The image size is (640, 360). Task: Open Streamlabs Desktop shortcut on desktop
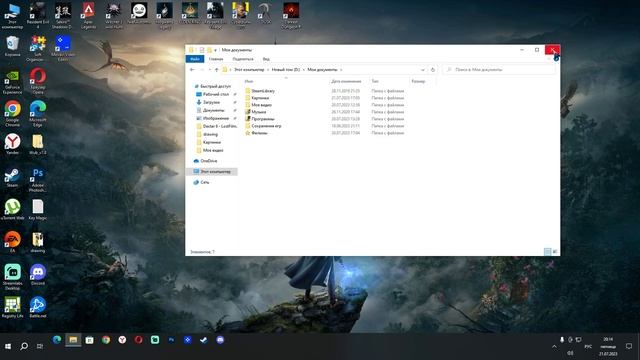(x=12, y=277)
